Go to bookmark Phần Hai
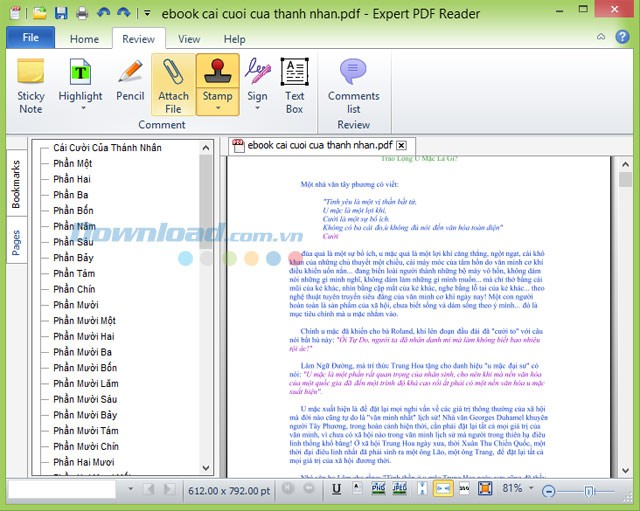640x511 pixels. [x=72, y=179]
